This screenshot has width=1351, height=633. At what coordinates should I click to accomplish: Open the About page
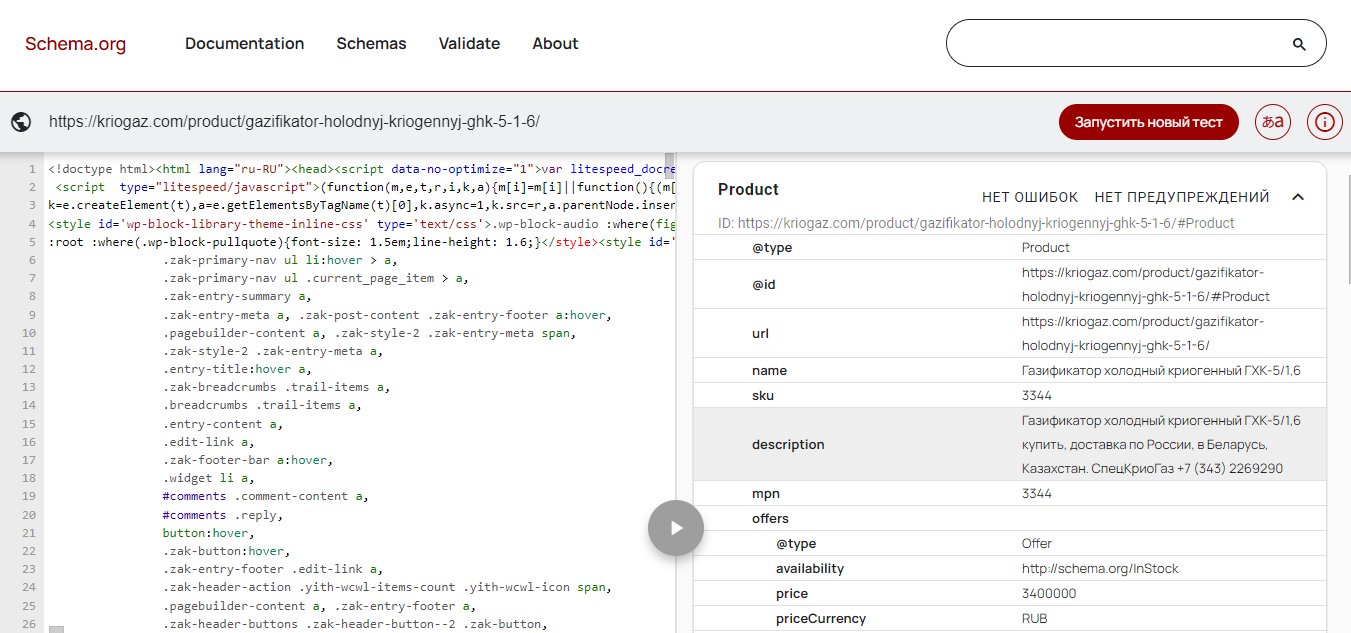[555, 43]
